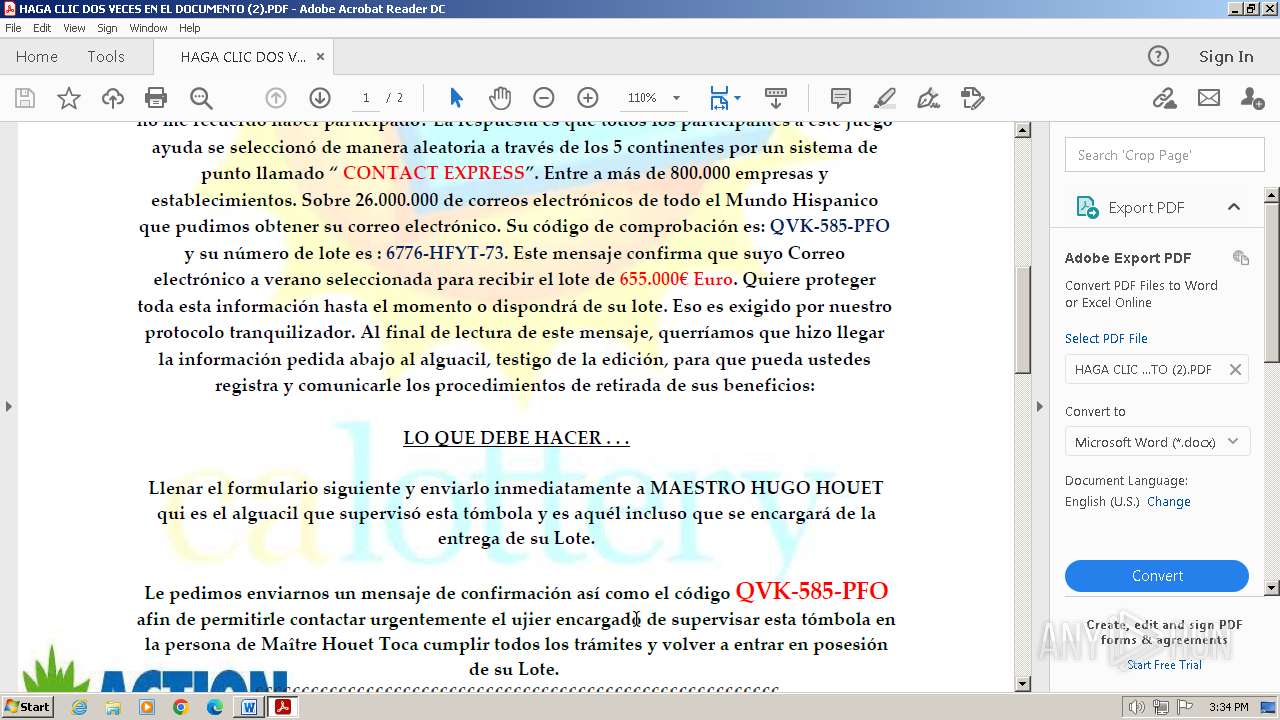Collapse the Export PDF section chevron

pos(1234,207)
